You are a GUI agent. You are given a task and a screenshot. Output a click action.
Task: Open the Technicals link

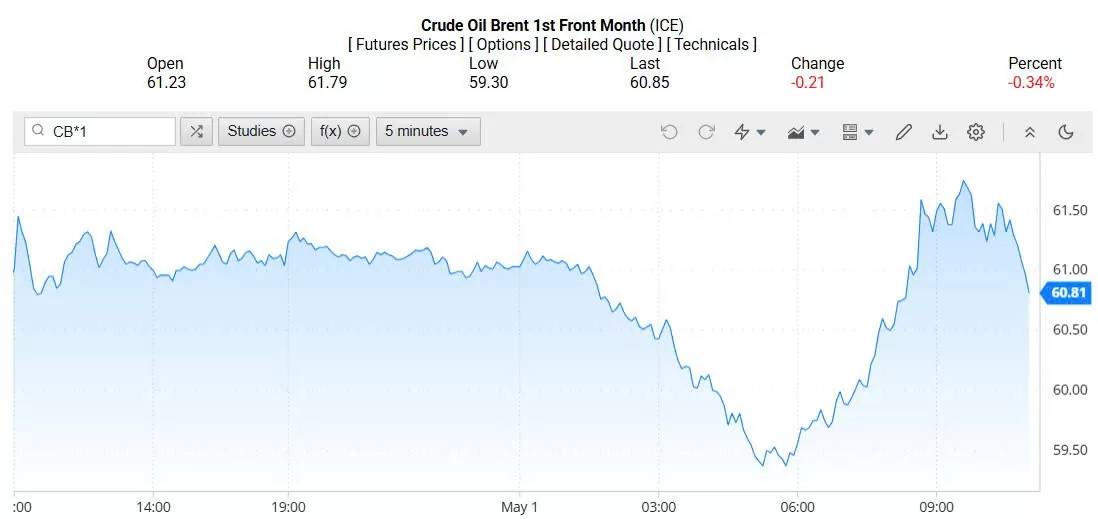(x=711, y=44)
